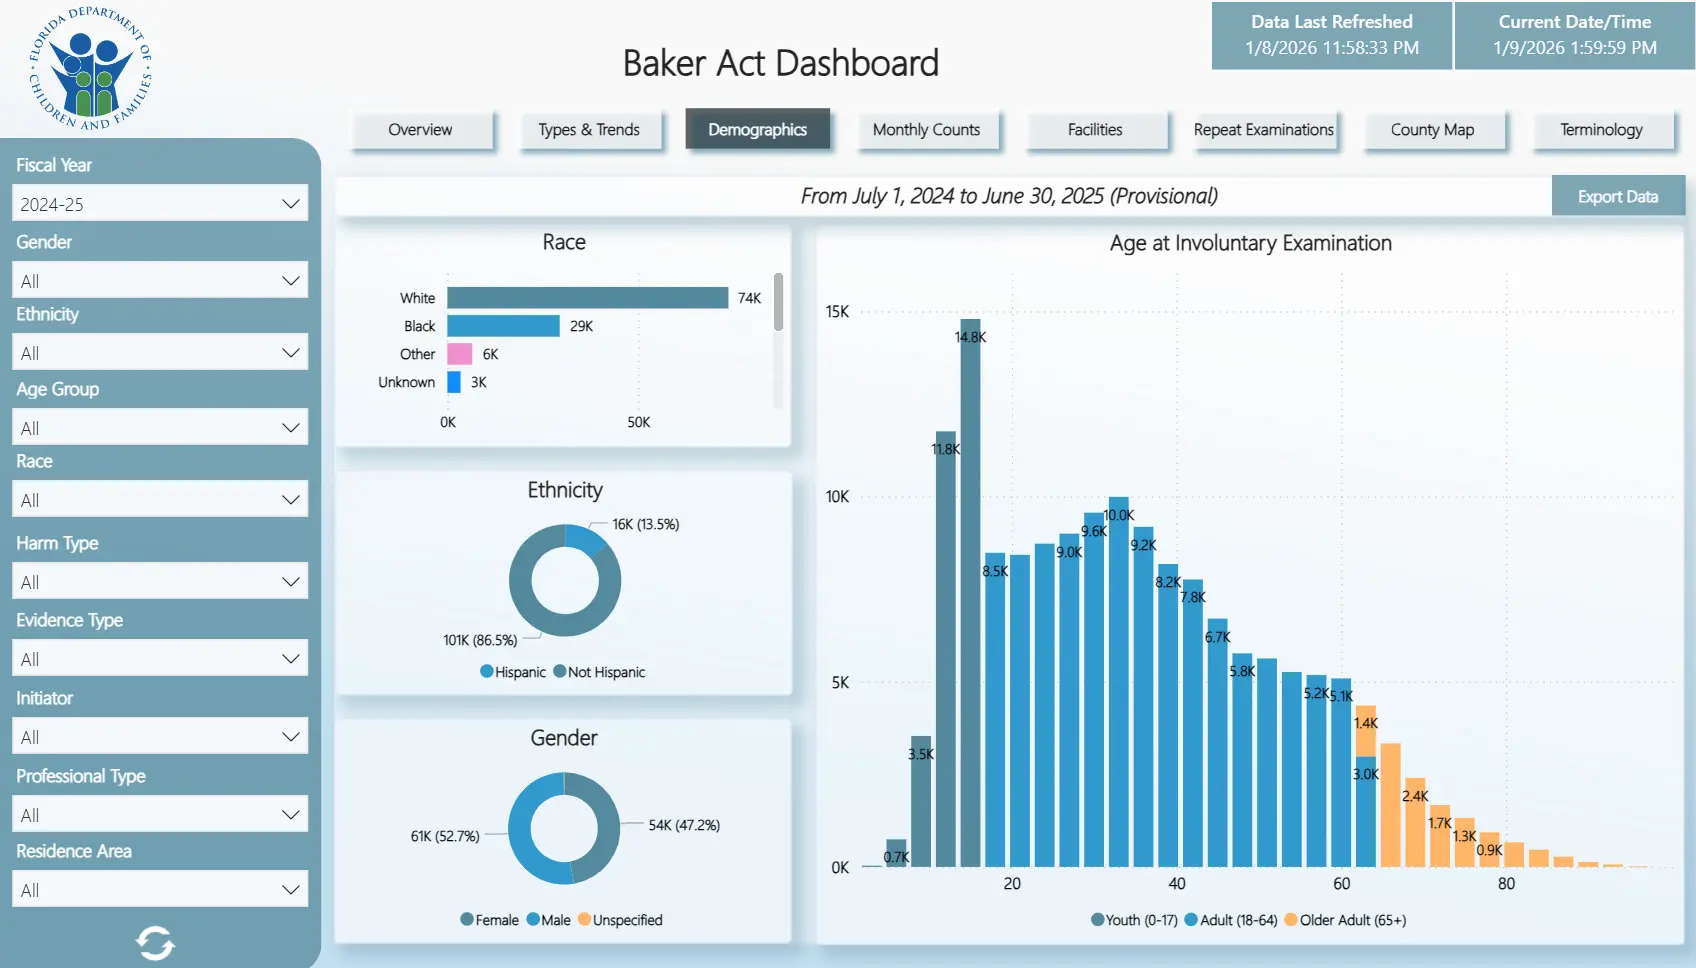Click the Older Adult (65+) legend item
The height and width of the screenshot is (968, 1696).
(x=1345, y=920)
